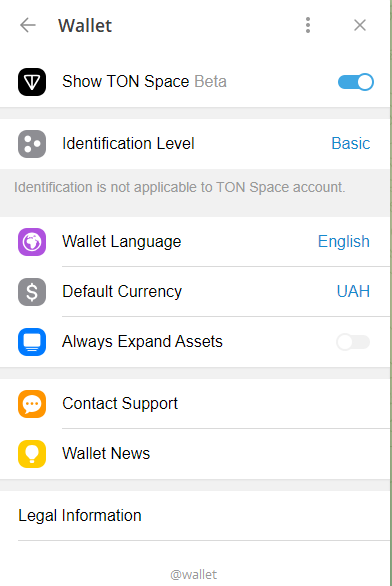392x586 pixels.
Task: Disable the Show TON Space toggle
Action: 356,82
